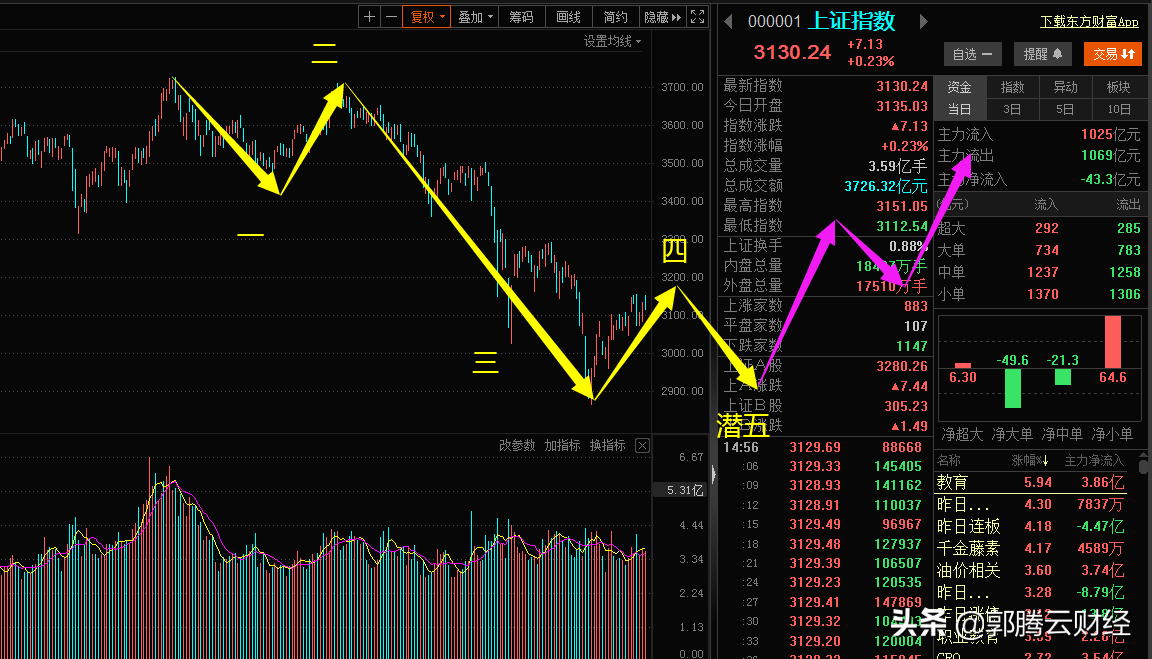Click 上证指数 title
The height and width of the screenshot is (659, 1152).
[x=852, y=21]
